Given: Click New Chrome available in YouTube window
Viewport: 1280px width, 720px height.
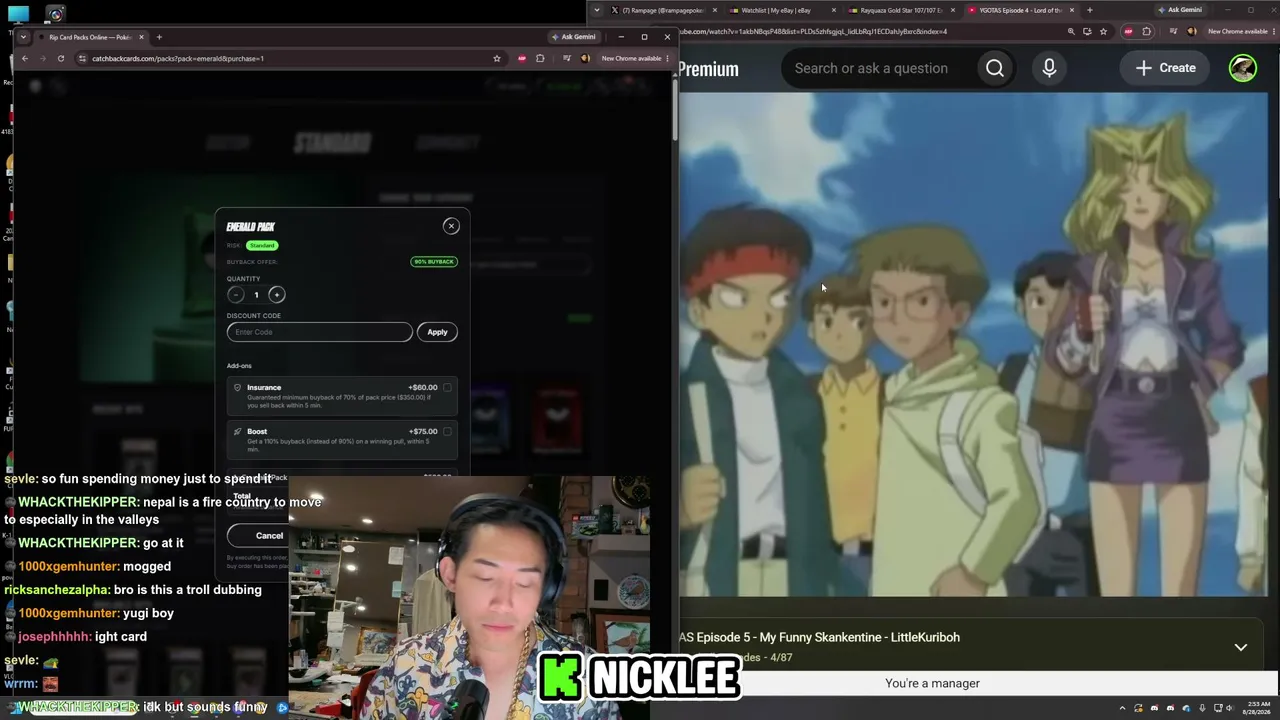Looking at the screenshot, I should [x=1241, y=31].
